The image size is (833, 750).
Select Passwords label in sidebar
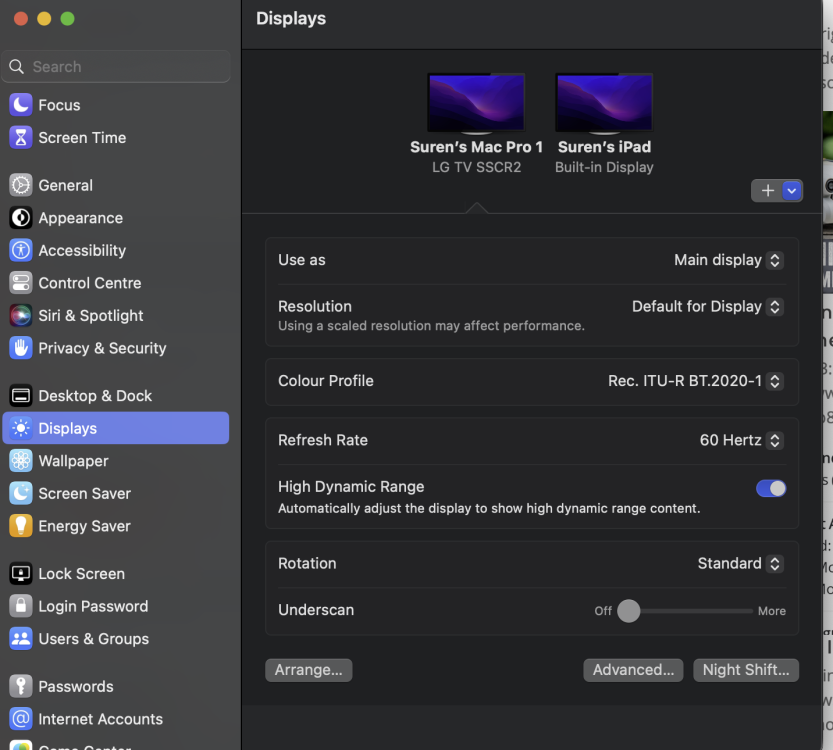click(x=76, y=687)
